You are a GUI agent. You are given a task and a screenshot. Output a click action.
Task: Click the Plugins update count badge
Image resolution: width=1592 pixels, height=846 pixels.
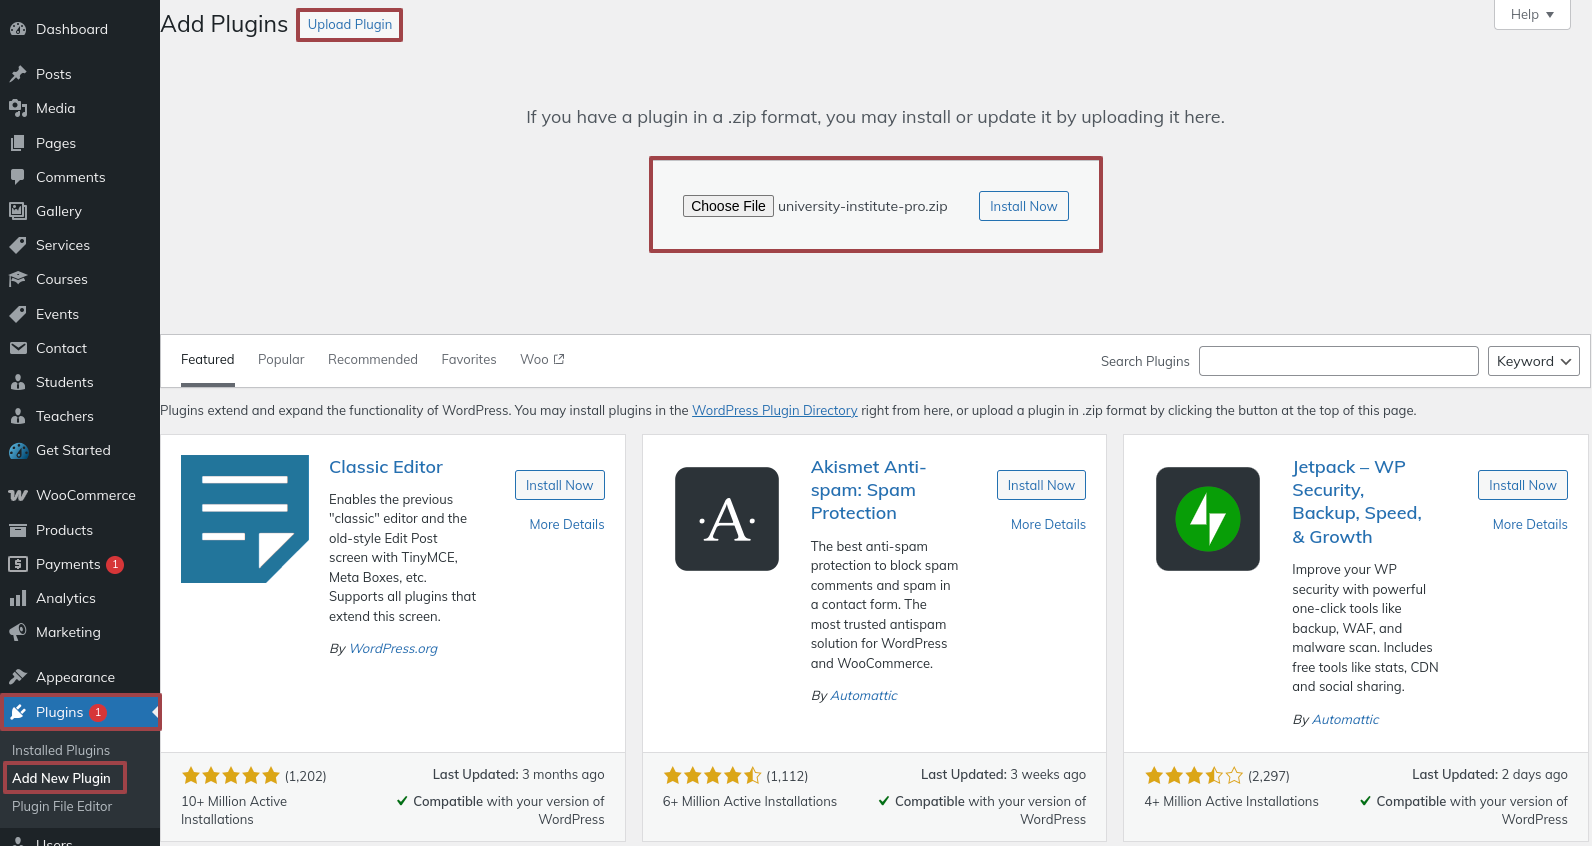(98, 712)
